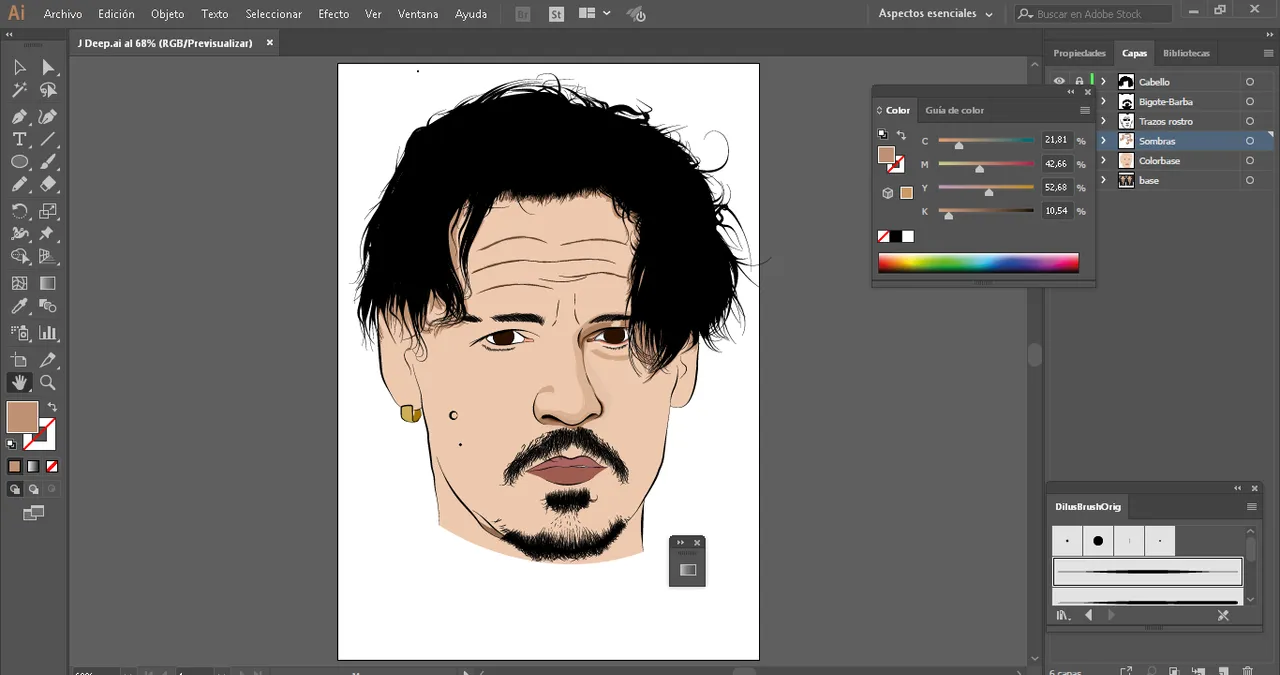This screenshot has width=1280, height=675.
Task: Open the Efecto menu
Action: [x=334, y=14]
